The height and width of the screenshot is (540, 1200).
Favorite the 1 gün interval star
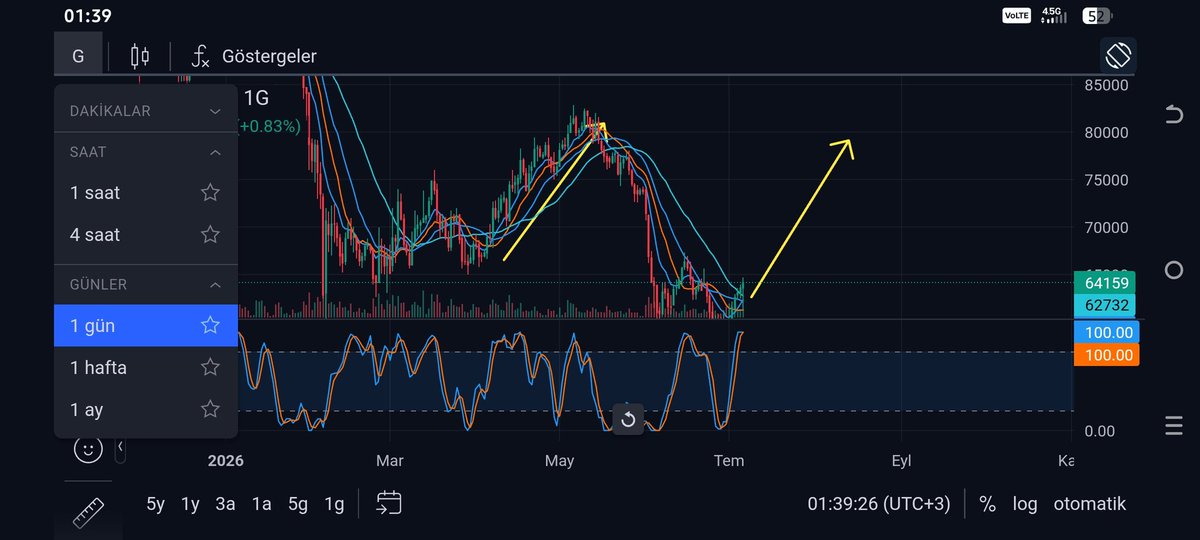click(210, 325)
